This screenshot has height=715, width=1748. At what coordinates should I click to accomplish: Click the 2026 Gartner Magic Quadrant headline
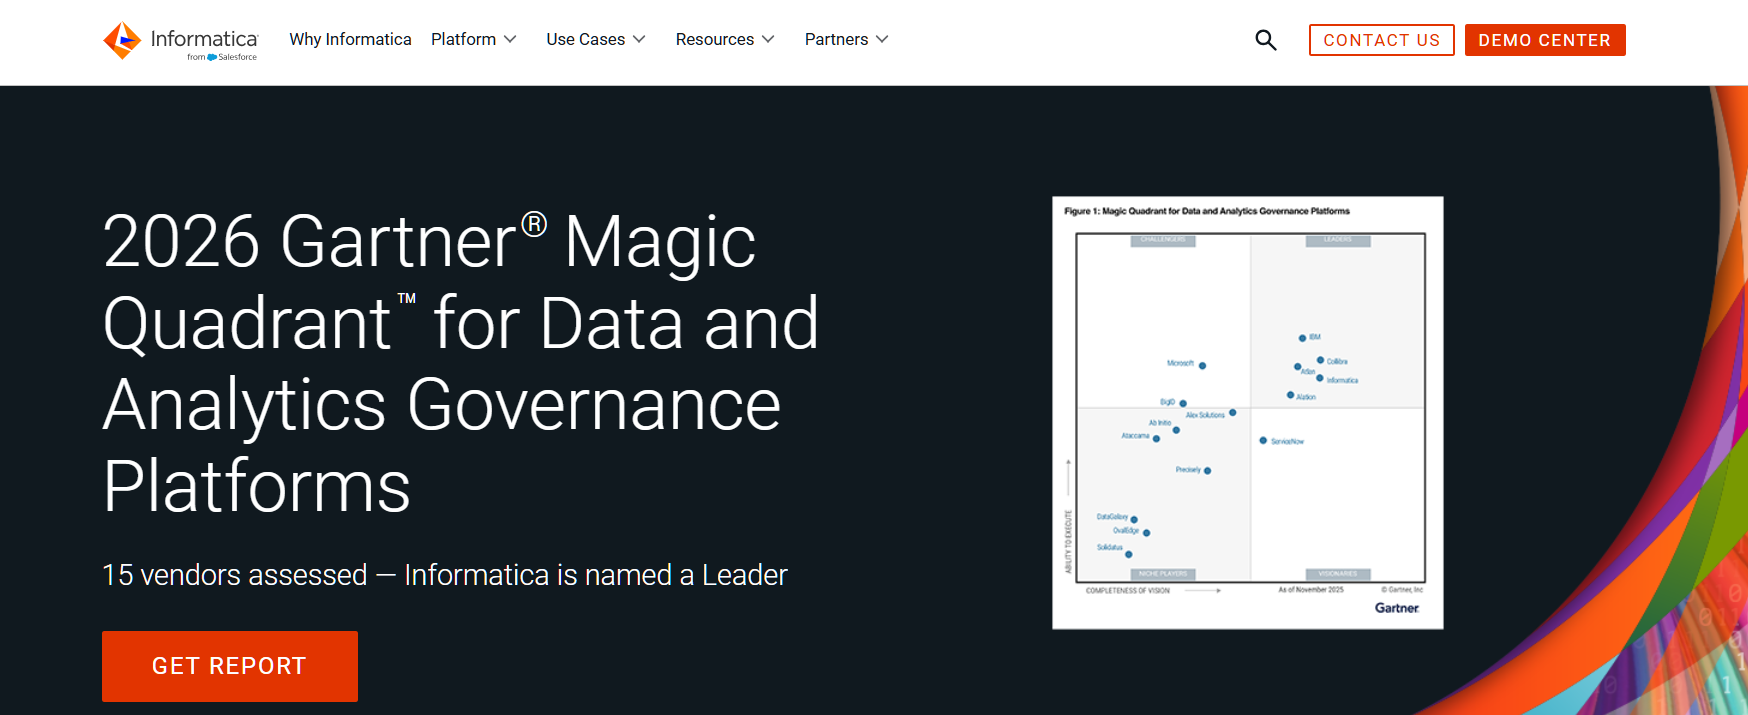[x=460, y=363]
